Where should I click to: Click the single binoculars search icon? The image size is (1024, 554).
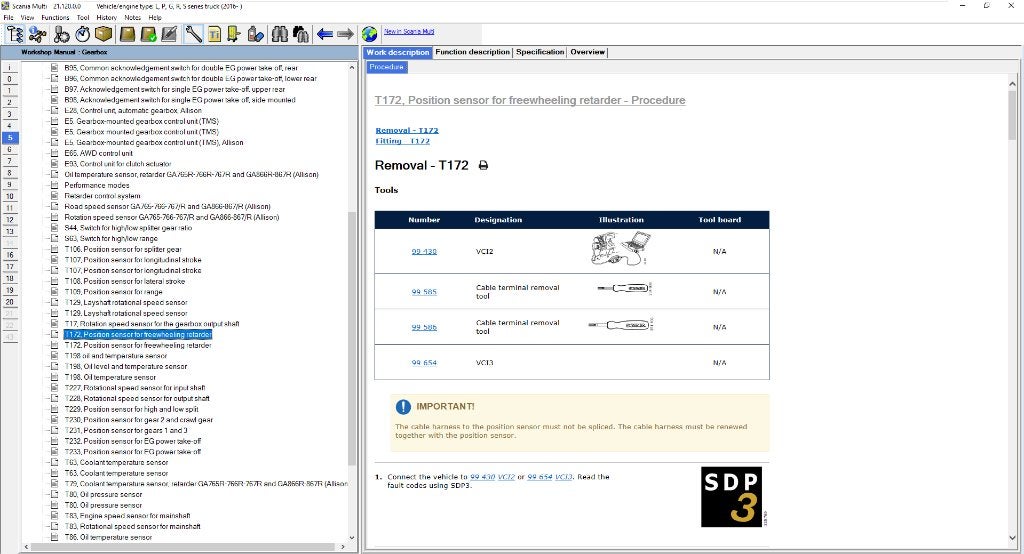tap(280, 34)
